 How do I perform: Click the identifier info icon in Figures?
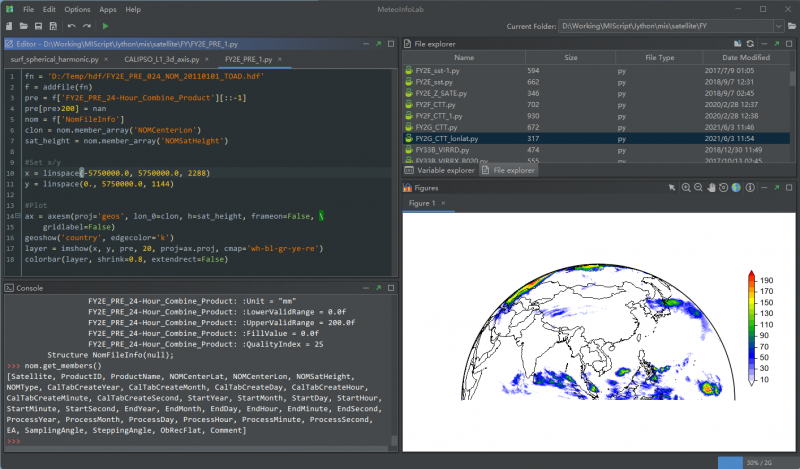pyautogui.click(x=748, y=187)
